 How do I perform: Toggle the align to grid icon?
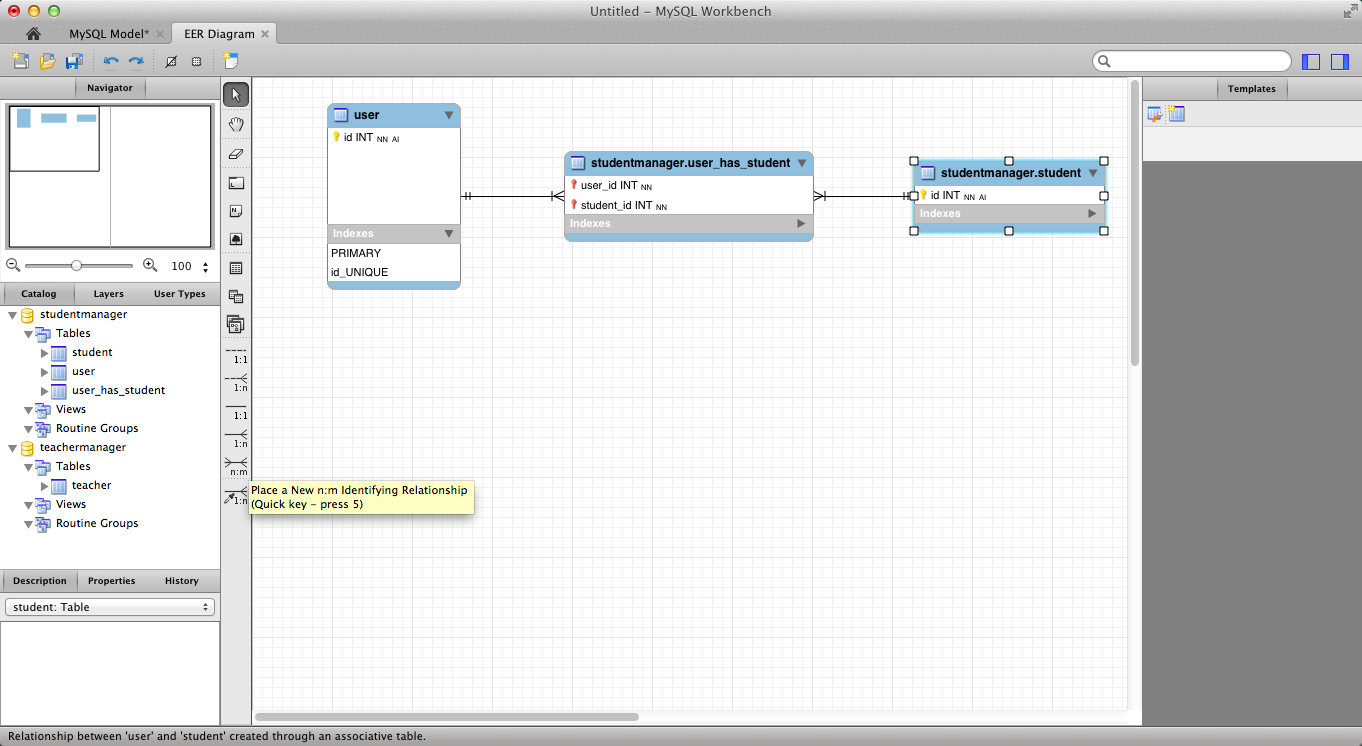[196, 61]
